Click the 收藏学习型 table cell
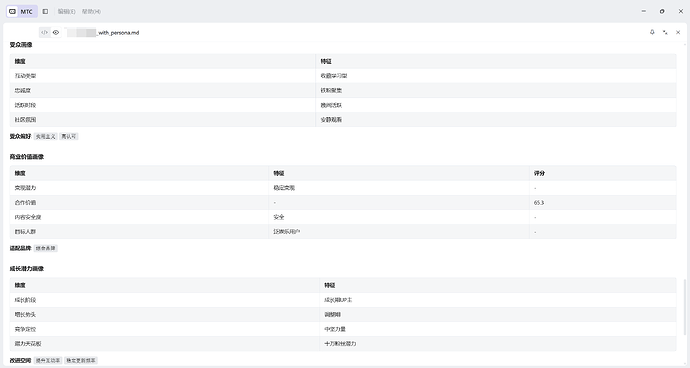This screenshot has width=690, height=368. point(496,76)
